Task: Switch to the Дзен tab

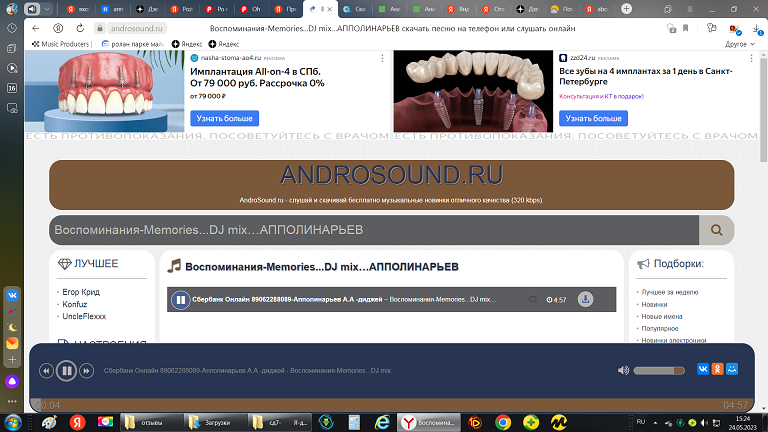Action: pos(146,9)
